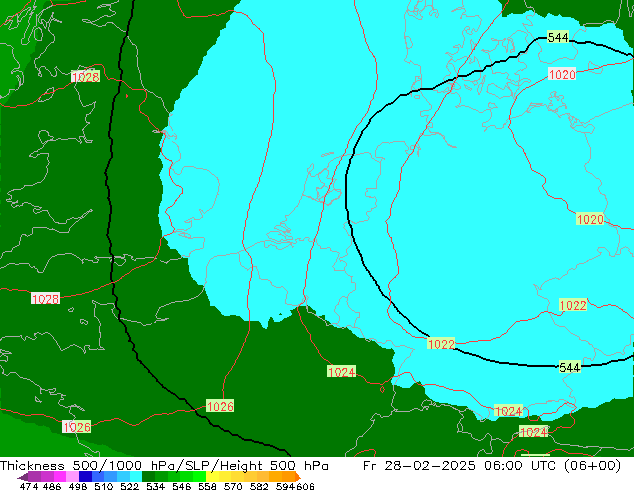Click the 1028 isobar label with white background
The height and width of the screenshot is (490, 634).
pyautogui.click(x=46, y=299)
